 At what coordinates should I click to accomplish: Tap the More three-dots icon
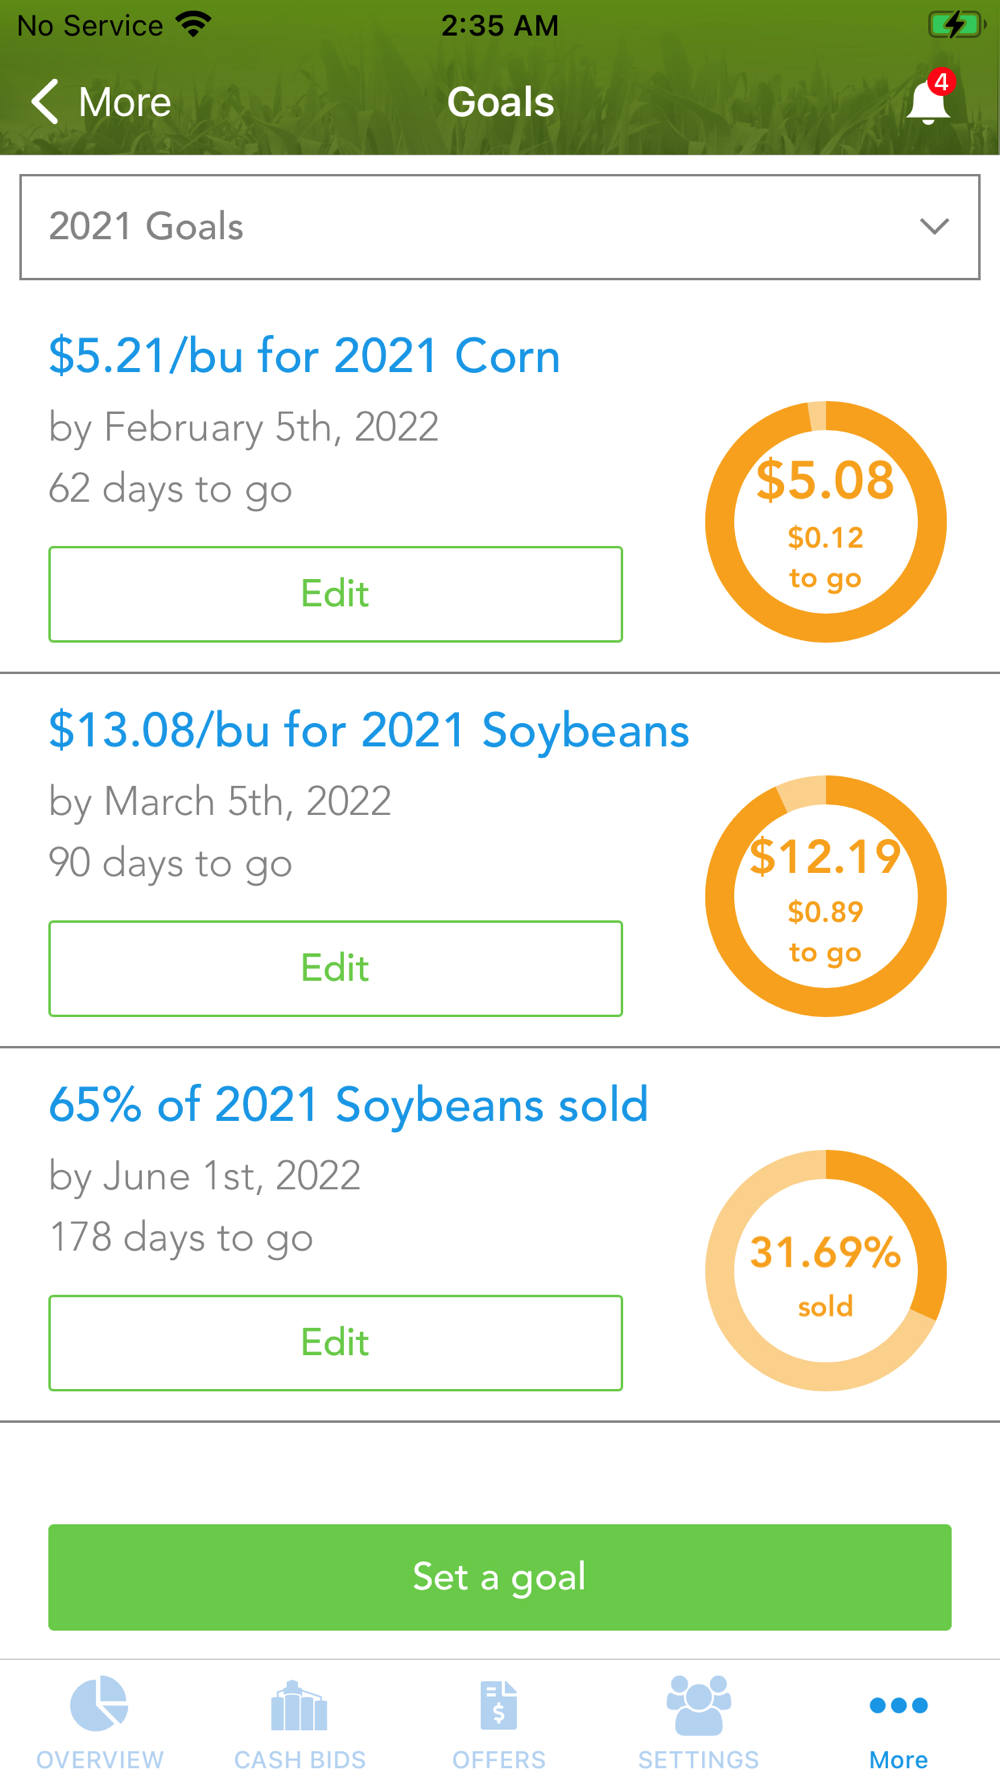[898, 1705]
